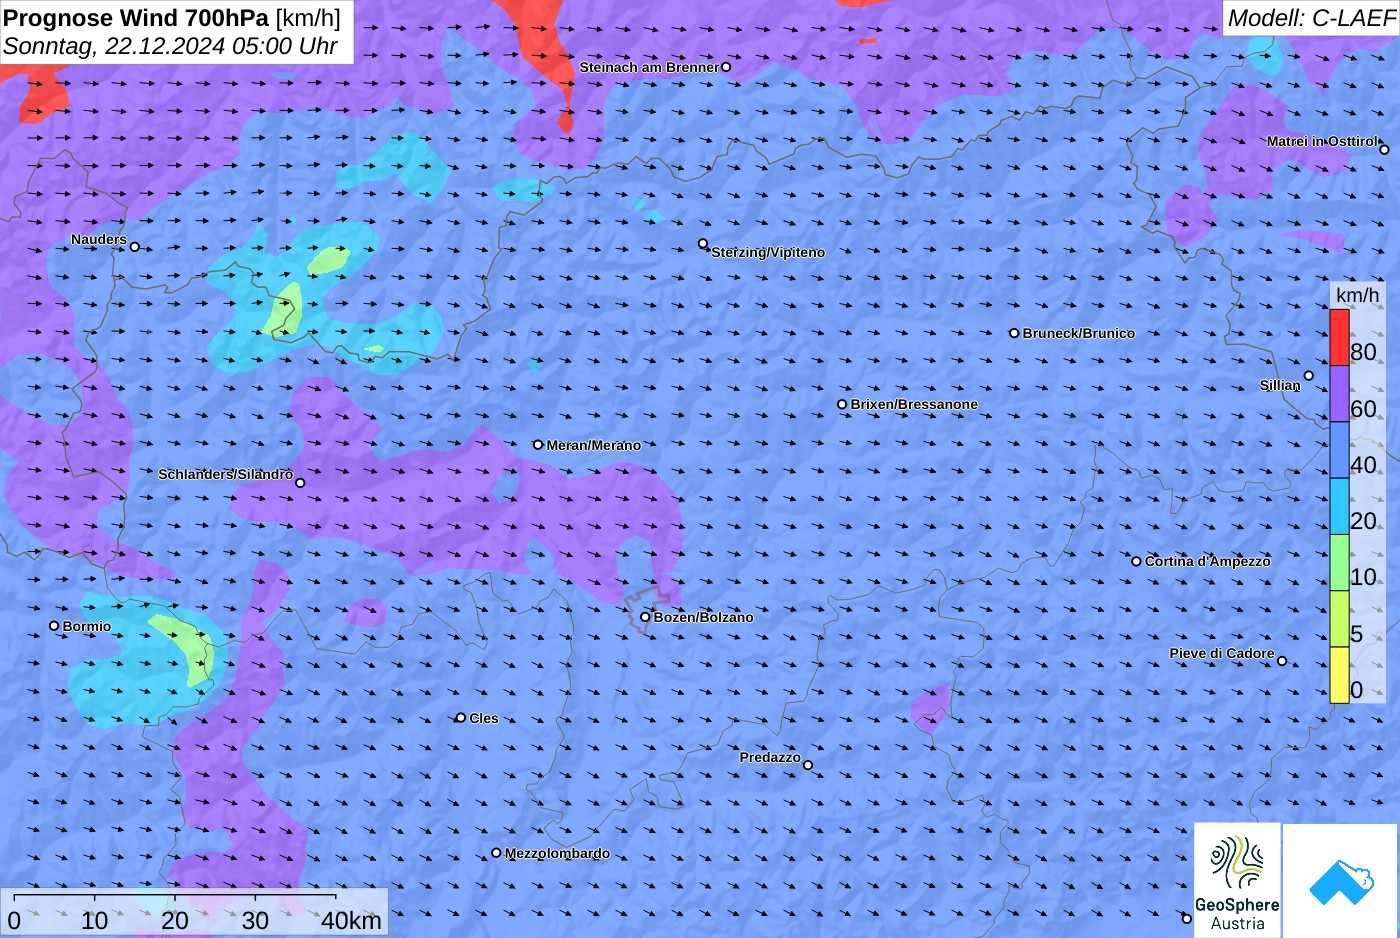
Task: Select the green 10 km/h legend swatch
Action: pos(1339,563)
